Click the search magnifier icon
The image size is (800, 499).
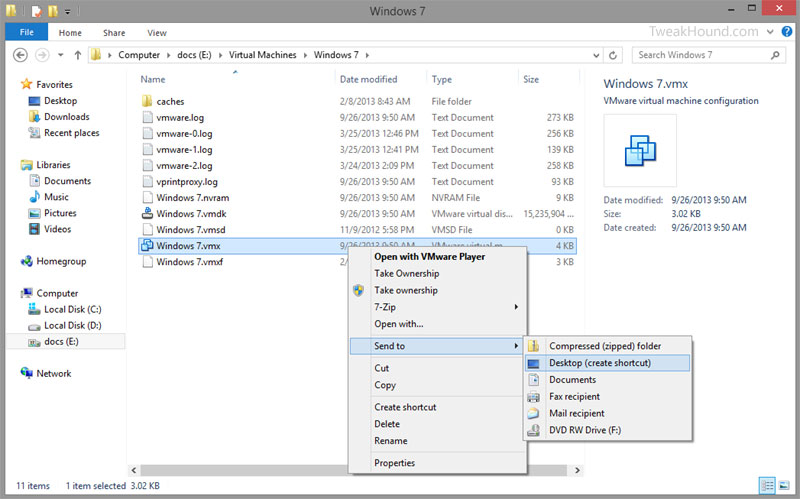(x=775, y=55)
